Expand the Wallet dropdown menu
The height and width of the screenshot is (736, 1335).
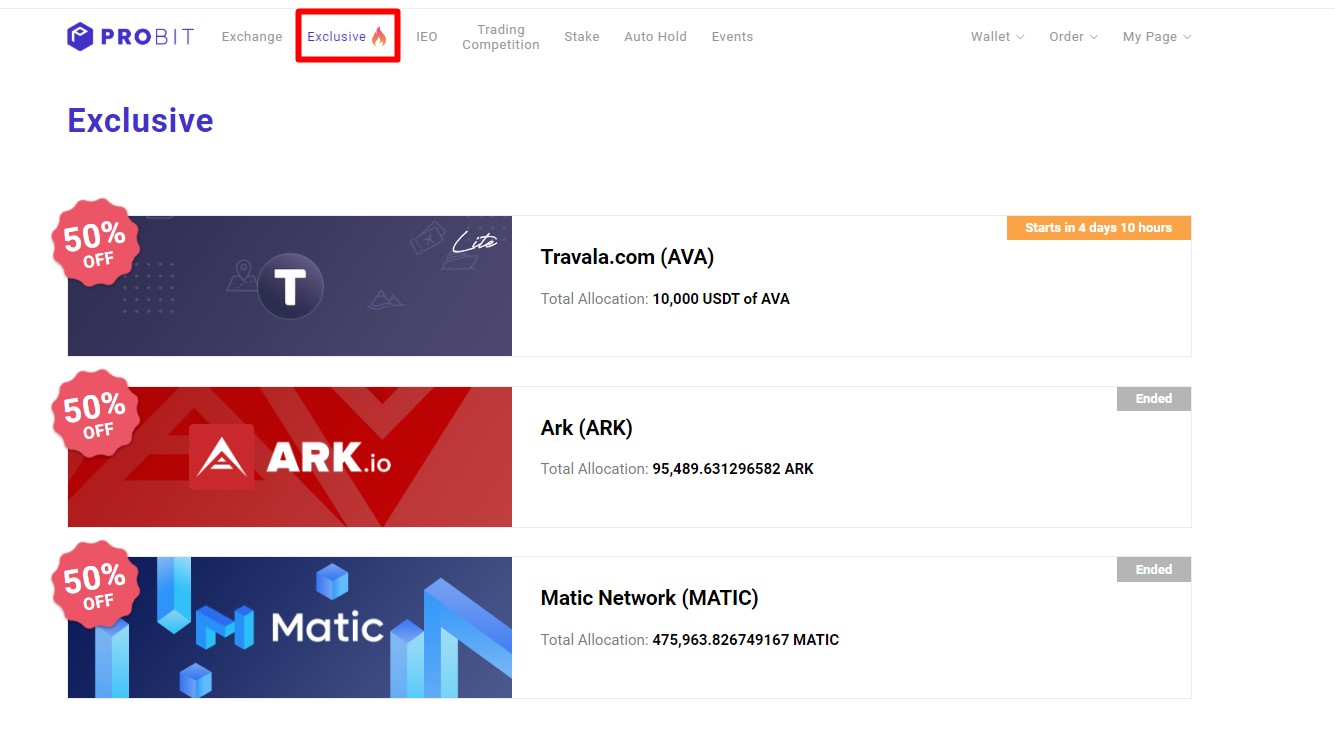point(997,37)
